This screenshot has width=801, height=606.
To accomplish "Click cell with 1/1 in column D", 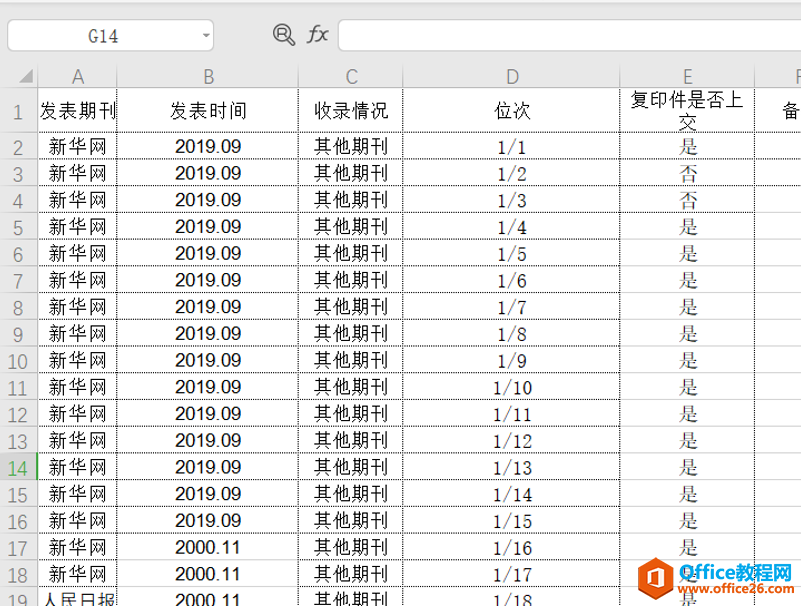I will coord(512,147).
